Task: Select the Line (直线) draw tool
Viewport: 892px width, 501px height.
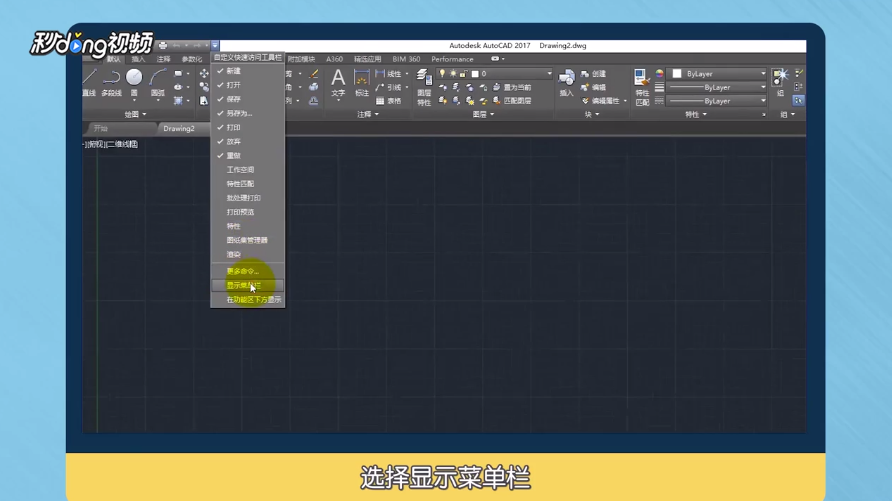Action: coord(89,81)
